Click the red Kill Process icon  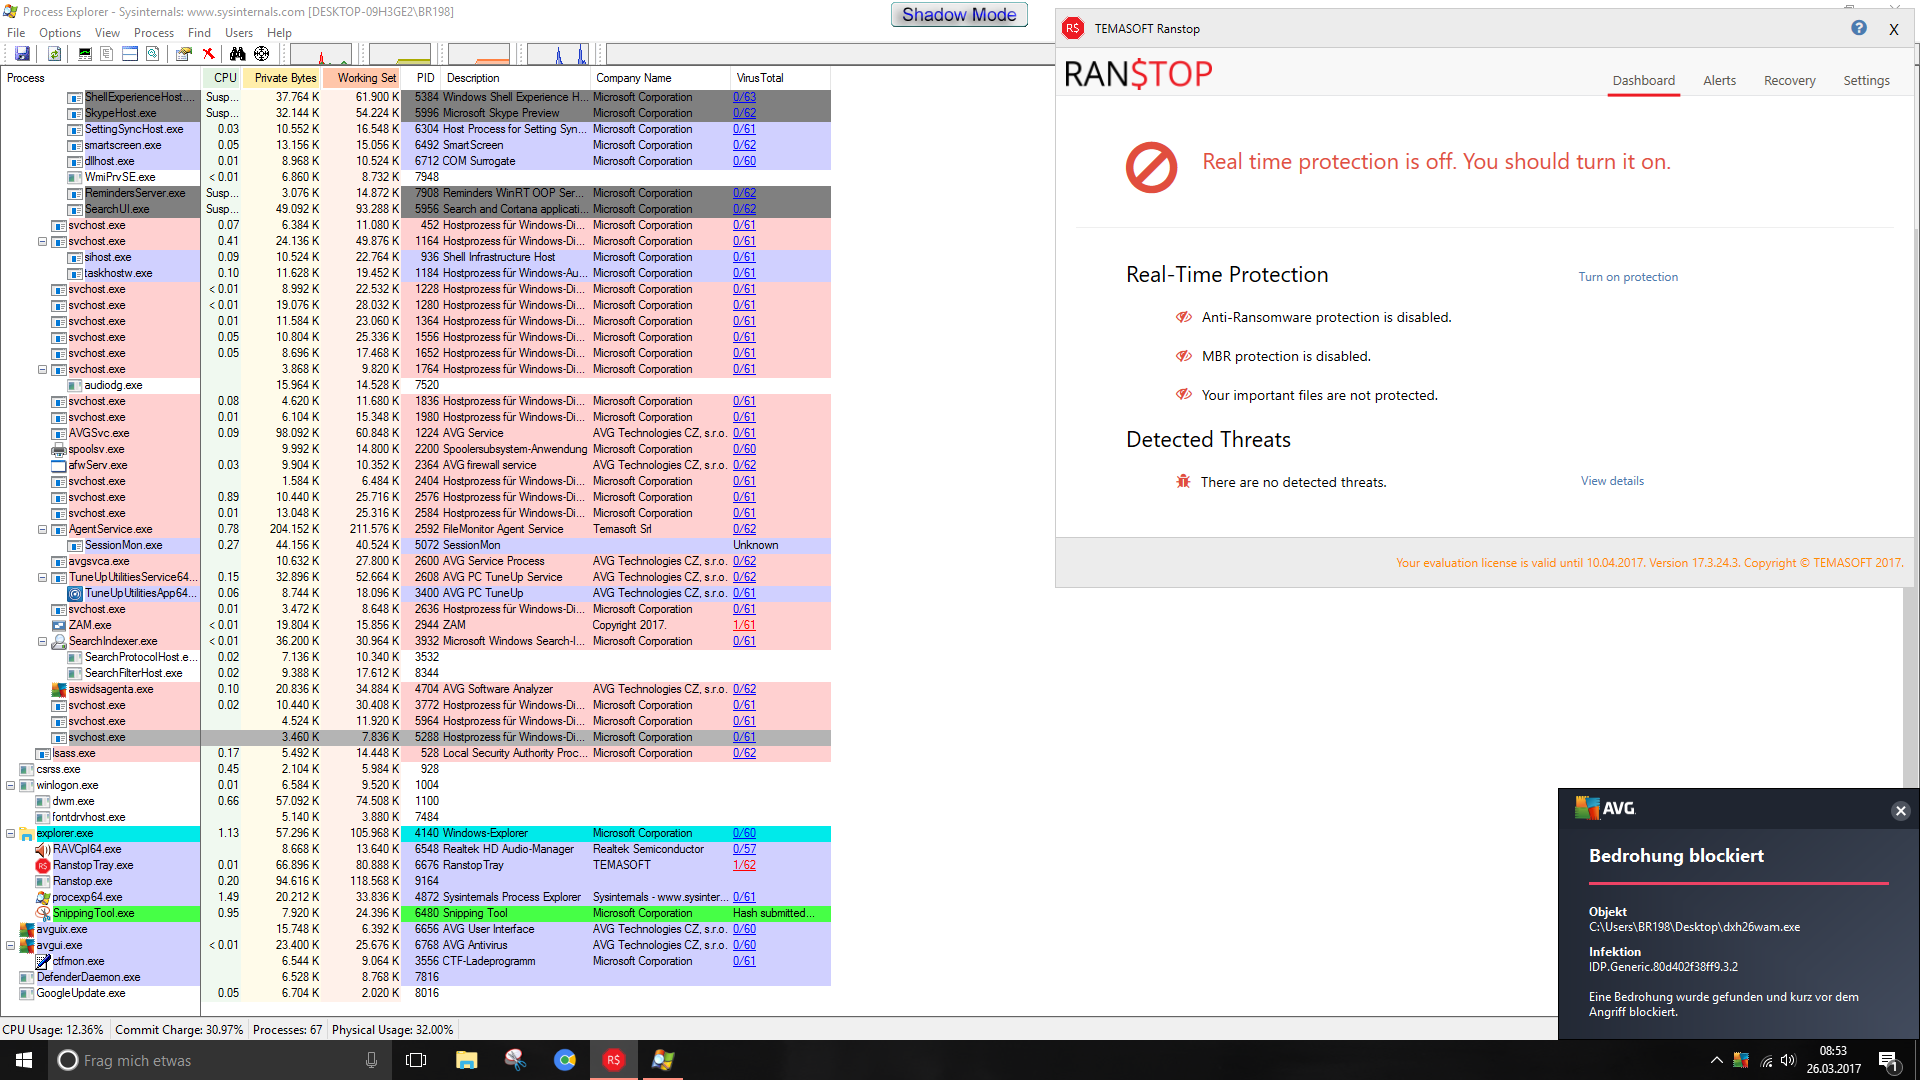click(x=208, y=54)
